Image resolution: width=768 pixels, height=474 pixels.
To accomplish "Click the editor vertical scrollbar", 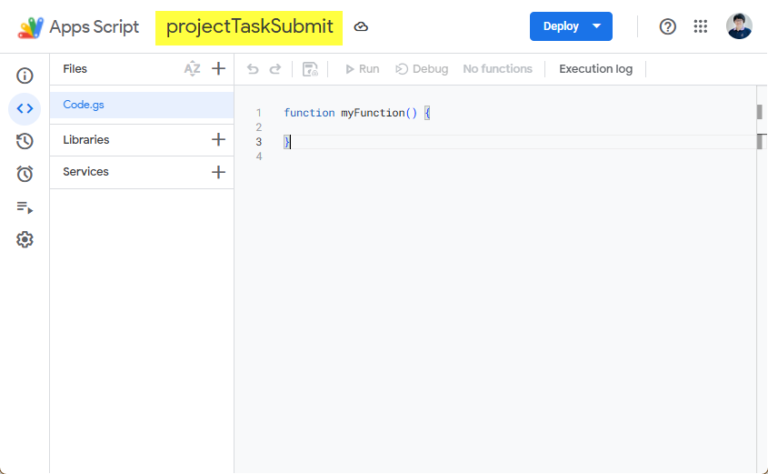I will pos(761,279).
